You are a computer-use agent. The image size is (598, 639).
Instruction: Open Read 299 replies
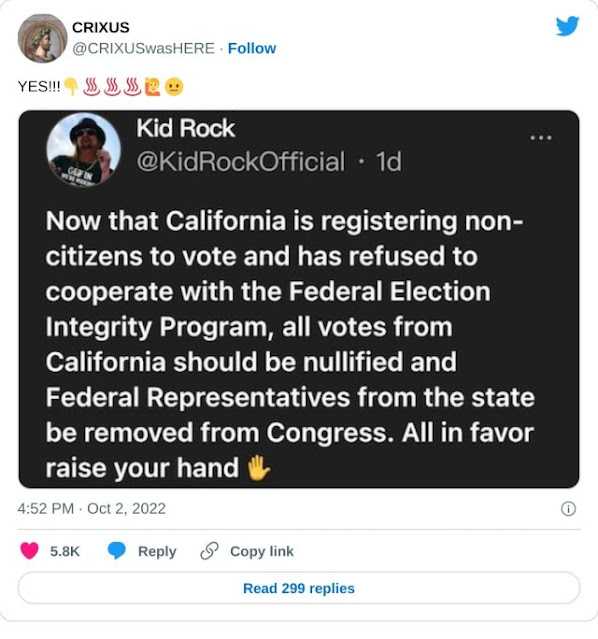299,588
